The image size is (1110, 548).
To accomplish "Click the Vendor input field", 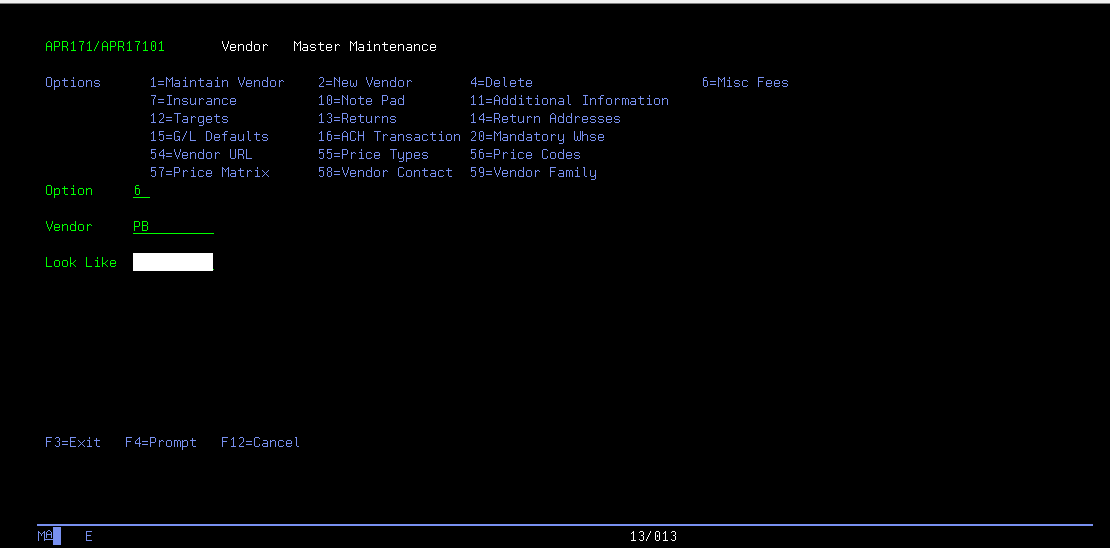I will pyautogui.click(x=173, y=227).
